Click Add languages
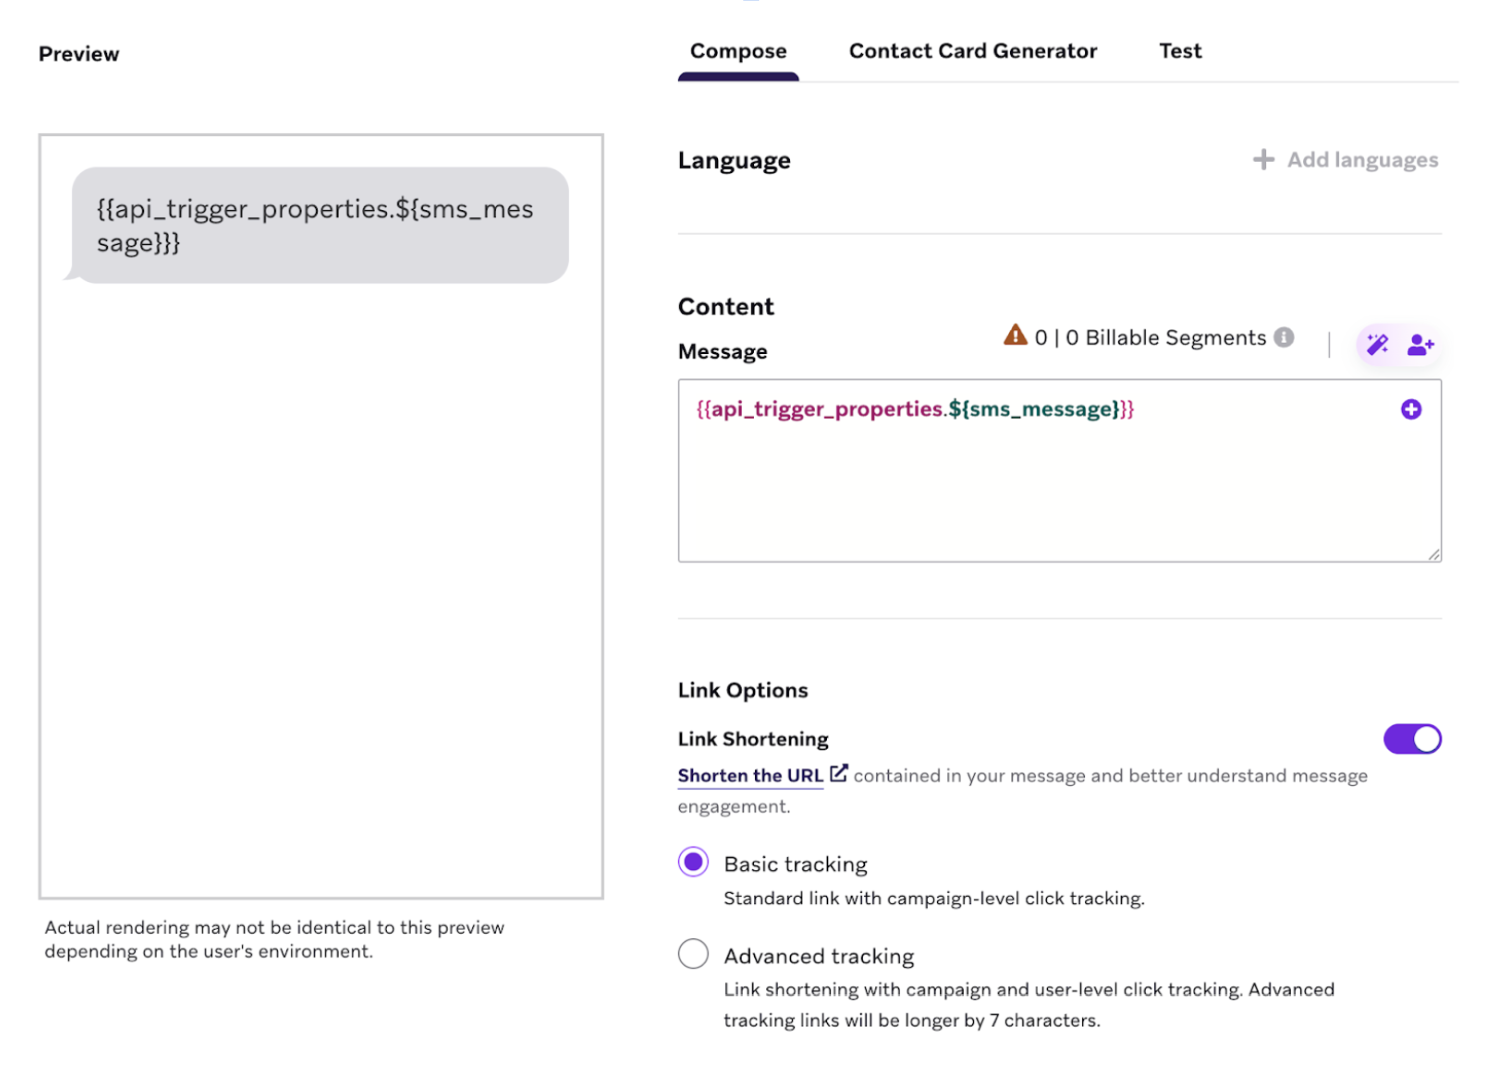Image resolution: width=1499 pixels, height=1071 pixels. 1362,159
